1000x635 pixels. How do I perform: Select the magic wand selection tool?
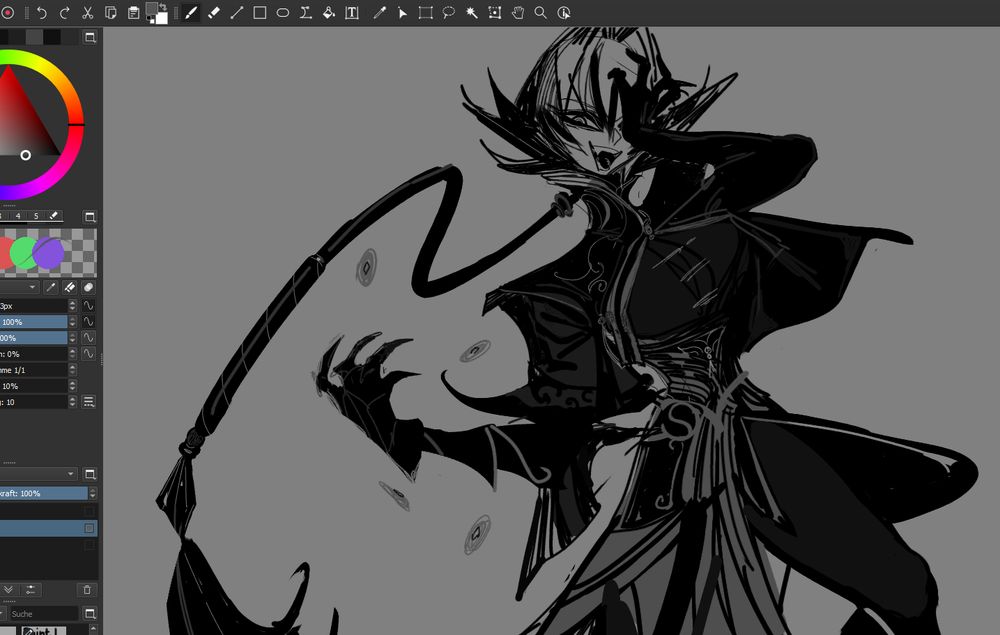471,13
